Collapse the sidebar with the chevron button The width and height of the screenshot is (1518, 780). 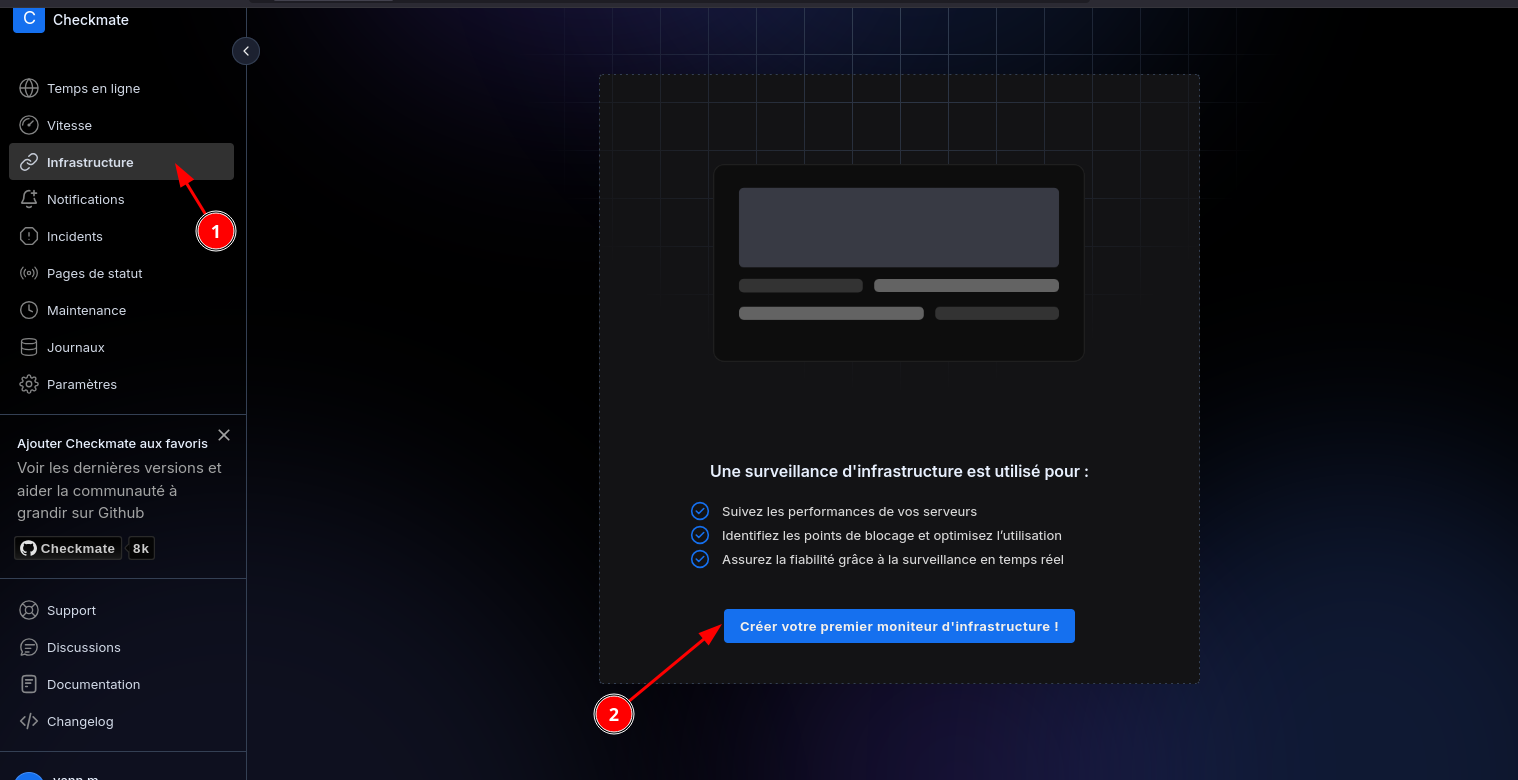click(246, 51)
